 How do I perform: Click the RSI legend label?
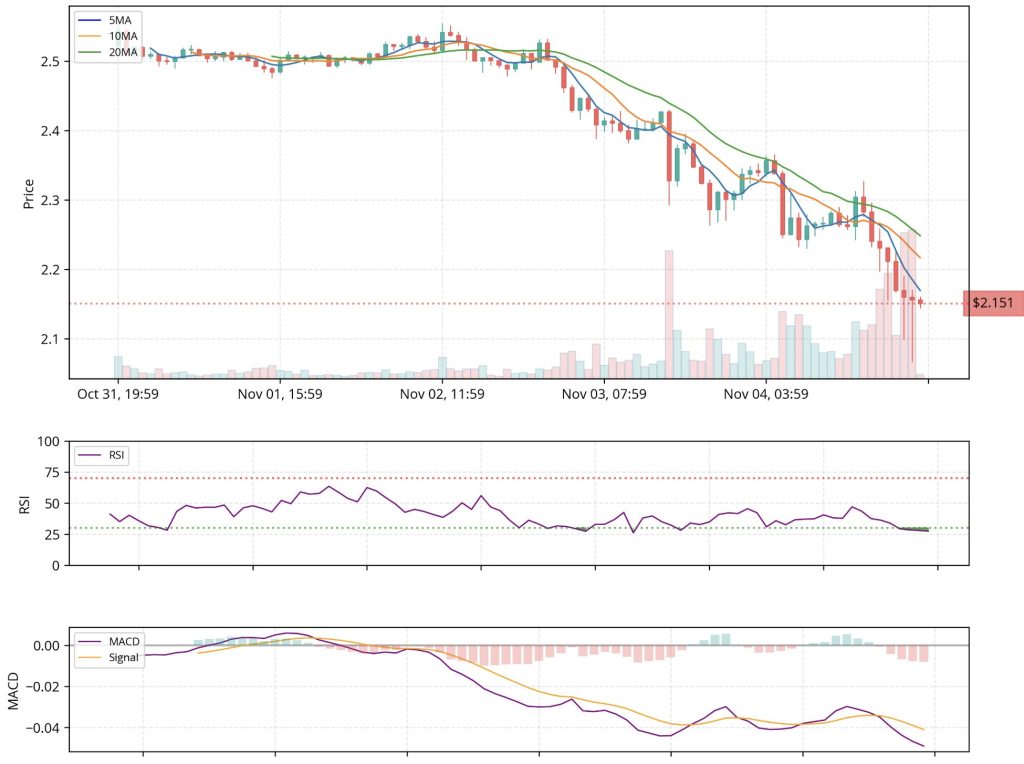[x=101, y=454]
